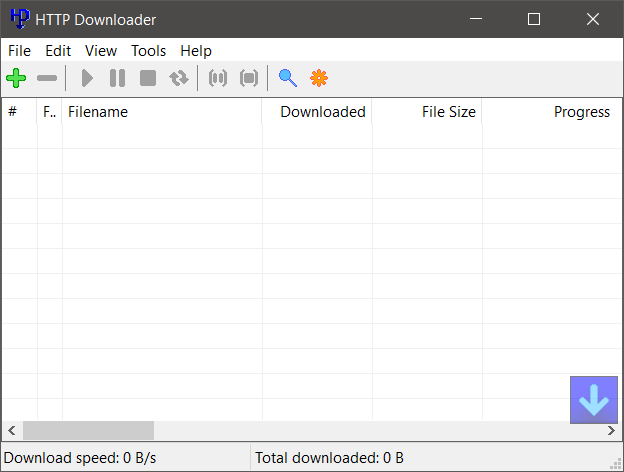The width and height of the screenshot is (624, 472).
Task: Open Options via the orange gear icon
Action: click(x=319, y=78)
